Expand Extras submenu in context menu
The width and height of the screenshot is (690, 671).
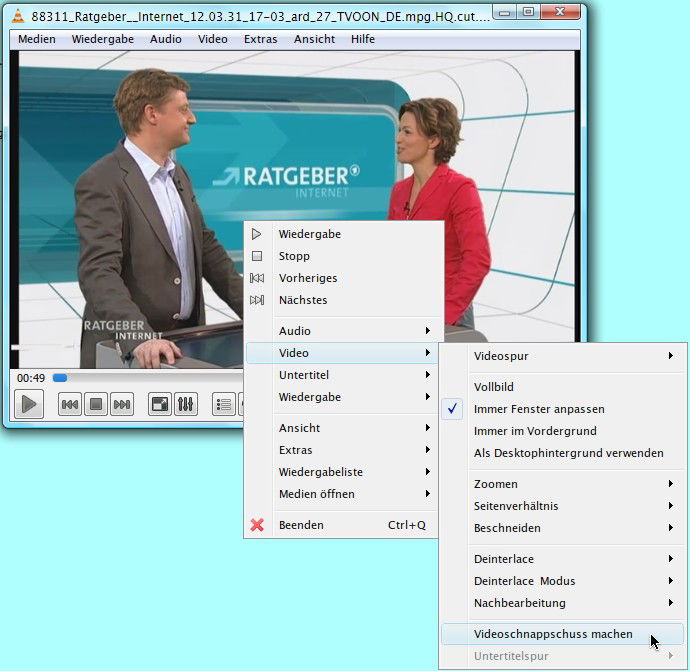tap(341, 450)
